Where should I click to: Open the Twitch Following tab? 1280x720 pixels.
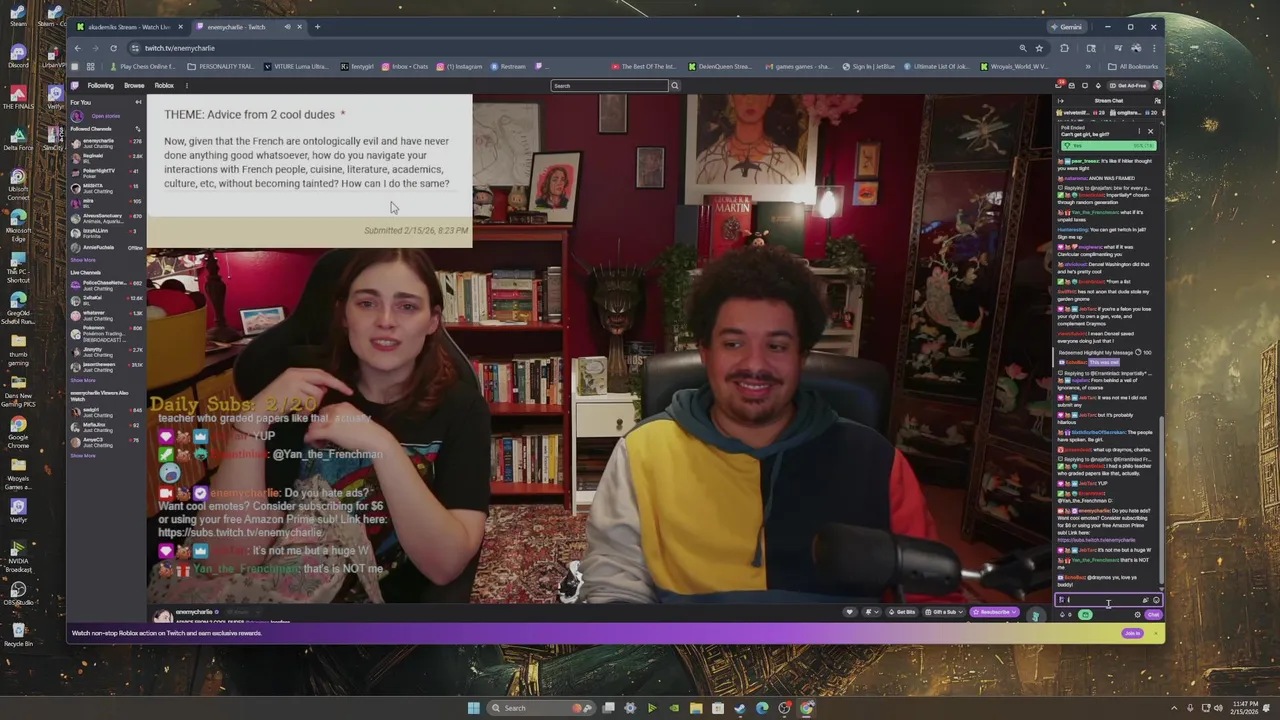pyautogui.click(x=100, y=85)
